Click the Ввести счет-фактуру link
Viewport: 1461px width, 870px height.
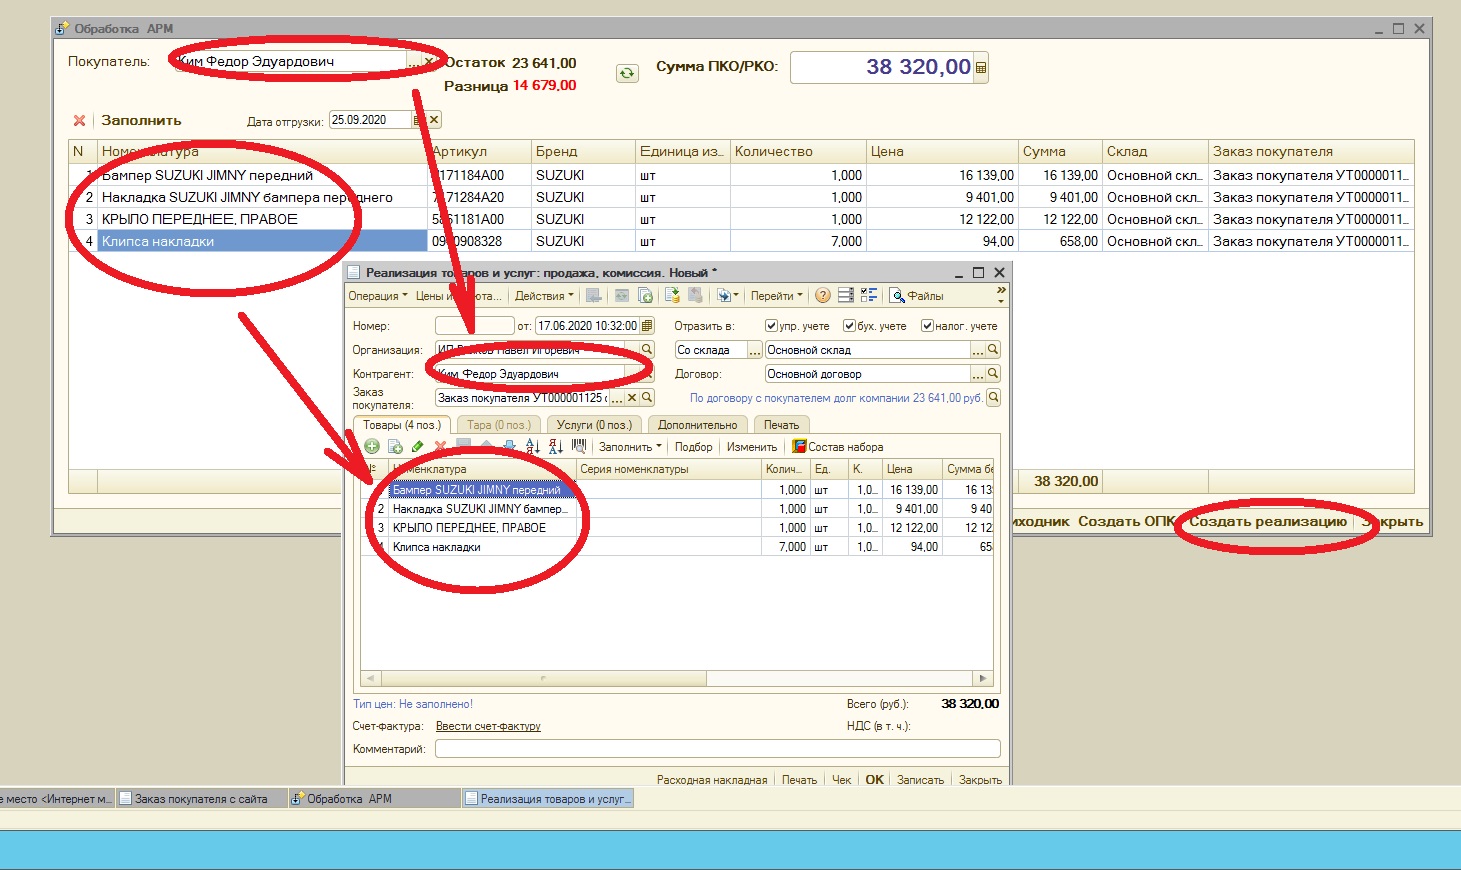(x=488, y=726)
